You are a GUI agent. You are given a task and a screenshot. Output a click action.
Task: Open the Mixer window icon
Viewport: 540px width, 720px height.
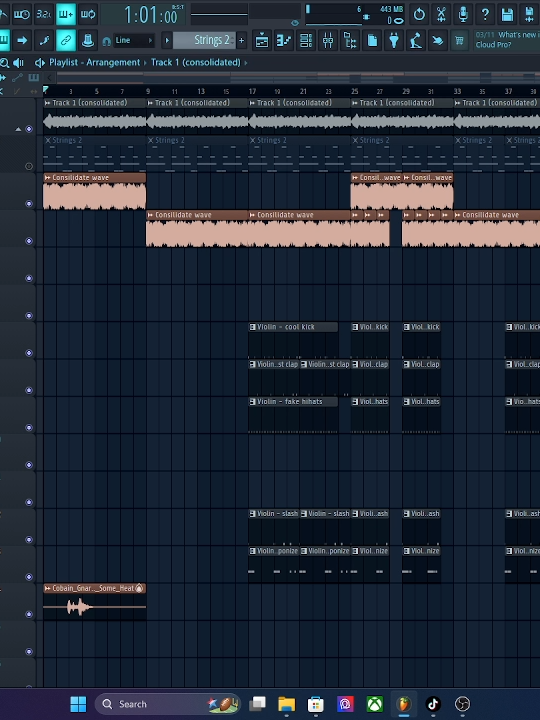click(x=328, y=41)
